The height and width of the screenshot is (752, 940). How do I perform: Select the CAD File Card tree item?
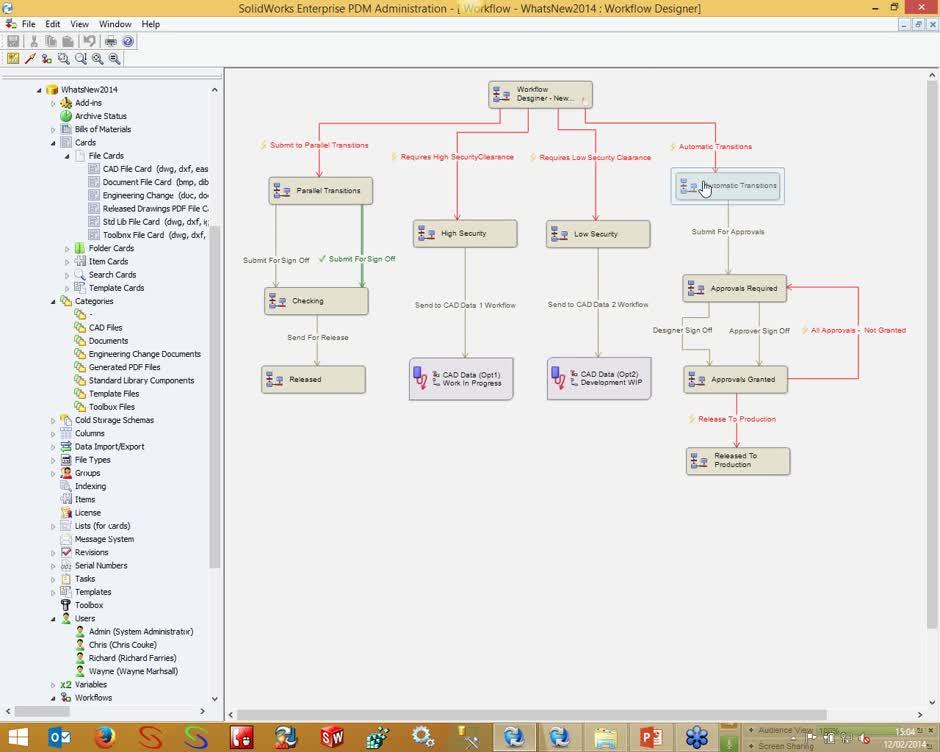pyautogui.click(x=125, y=168)
